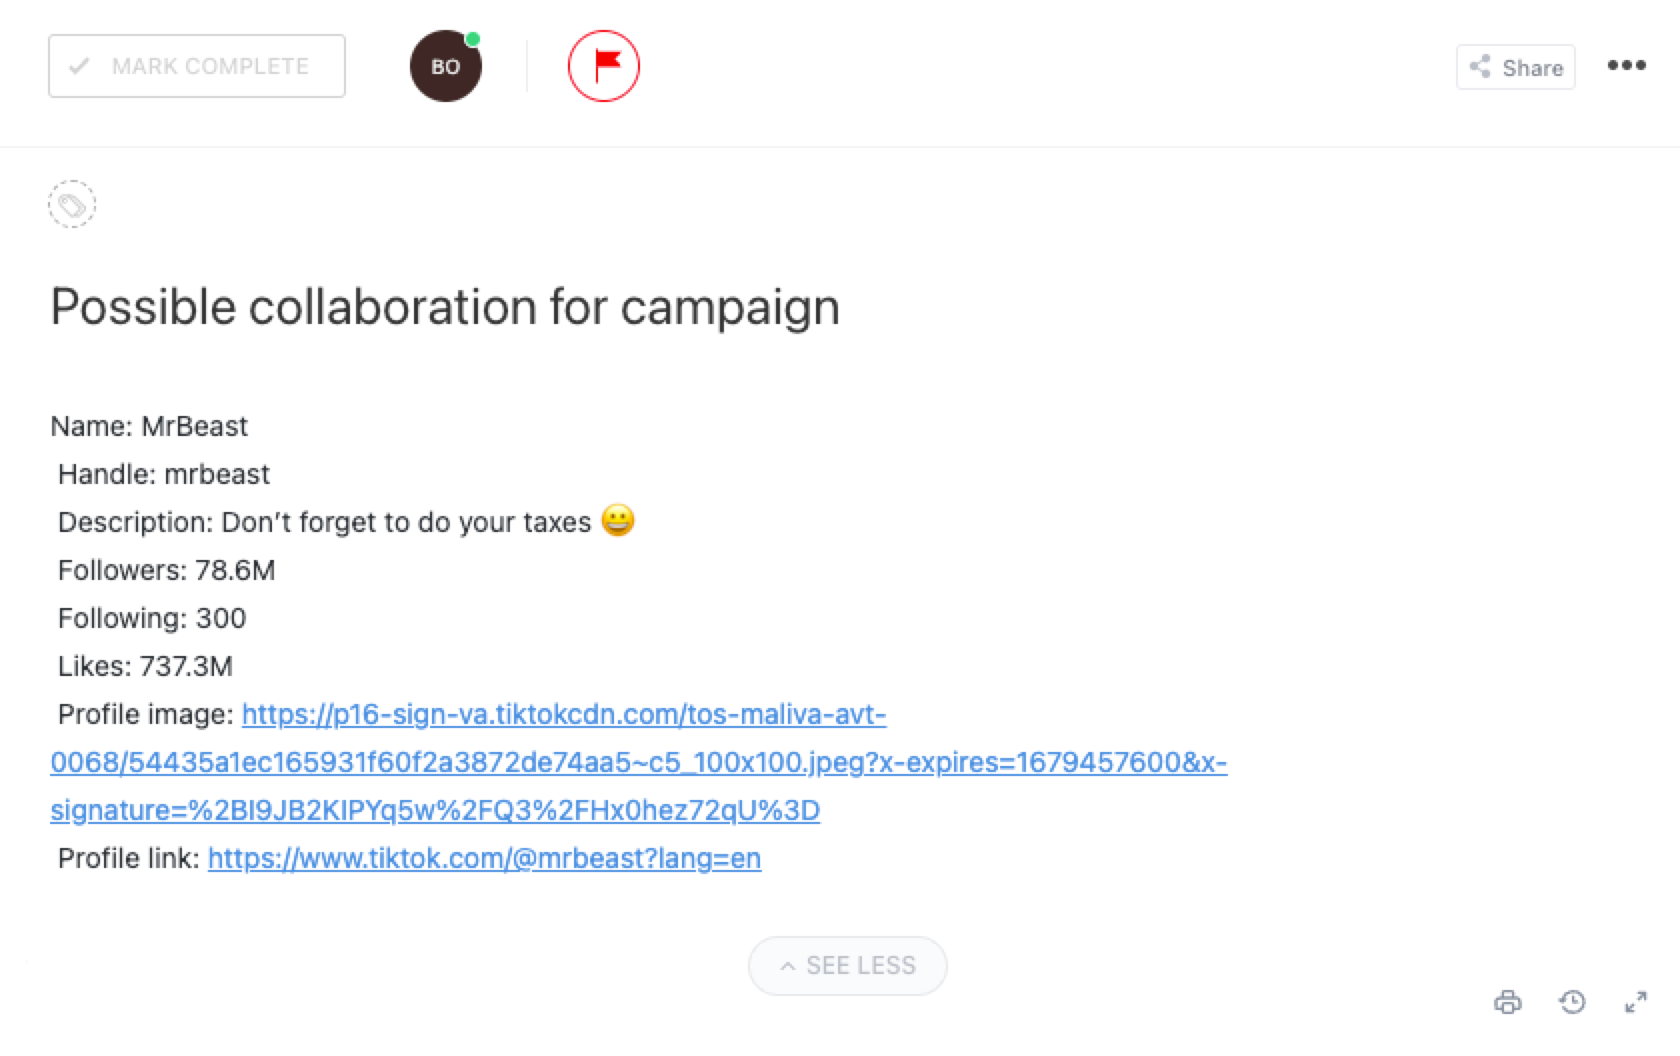The height and width of the screenshot is (1056, 1680).
Task: Click the Followers: 78.6M line
Action: point(166,570)
